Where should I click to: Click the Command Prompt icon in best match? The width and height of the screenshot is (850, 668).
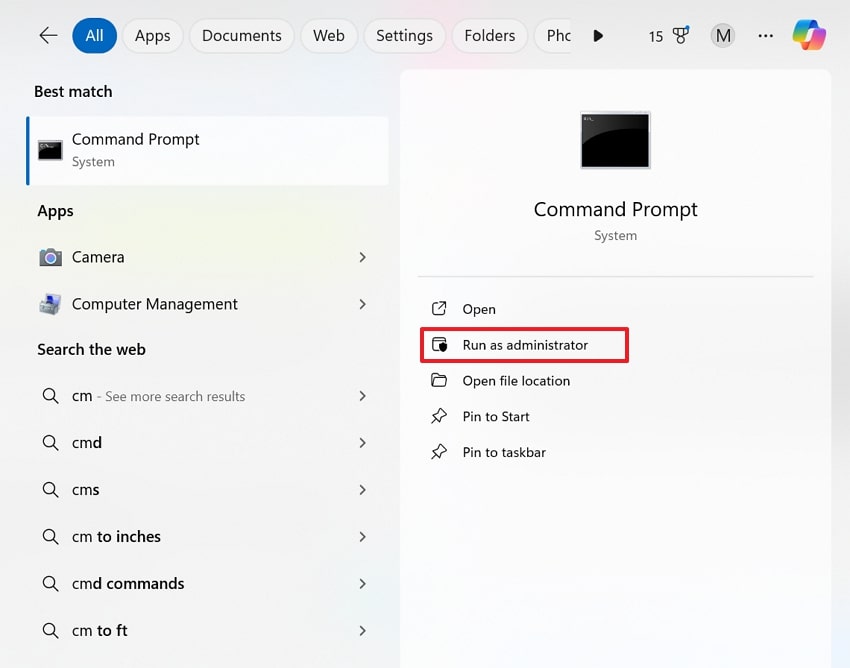[x=50, y=150]
